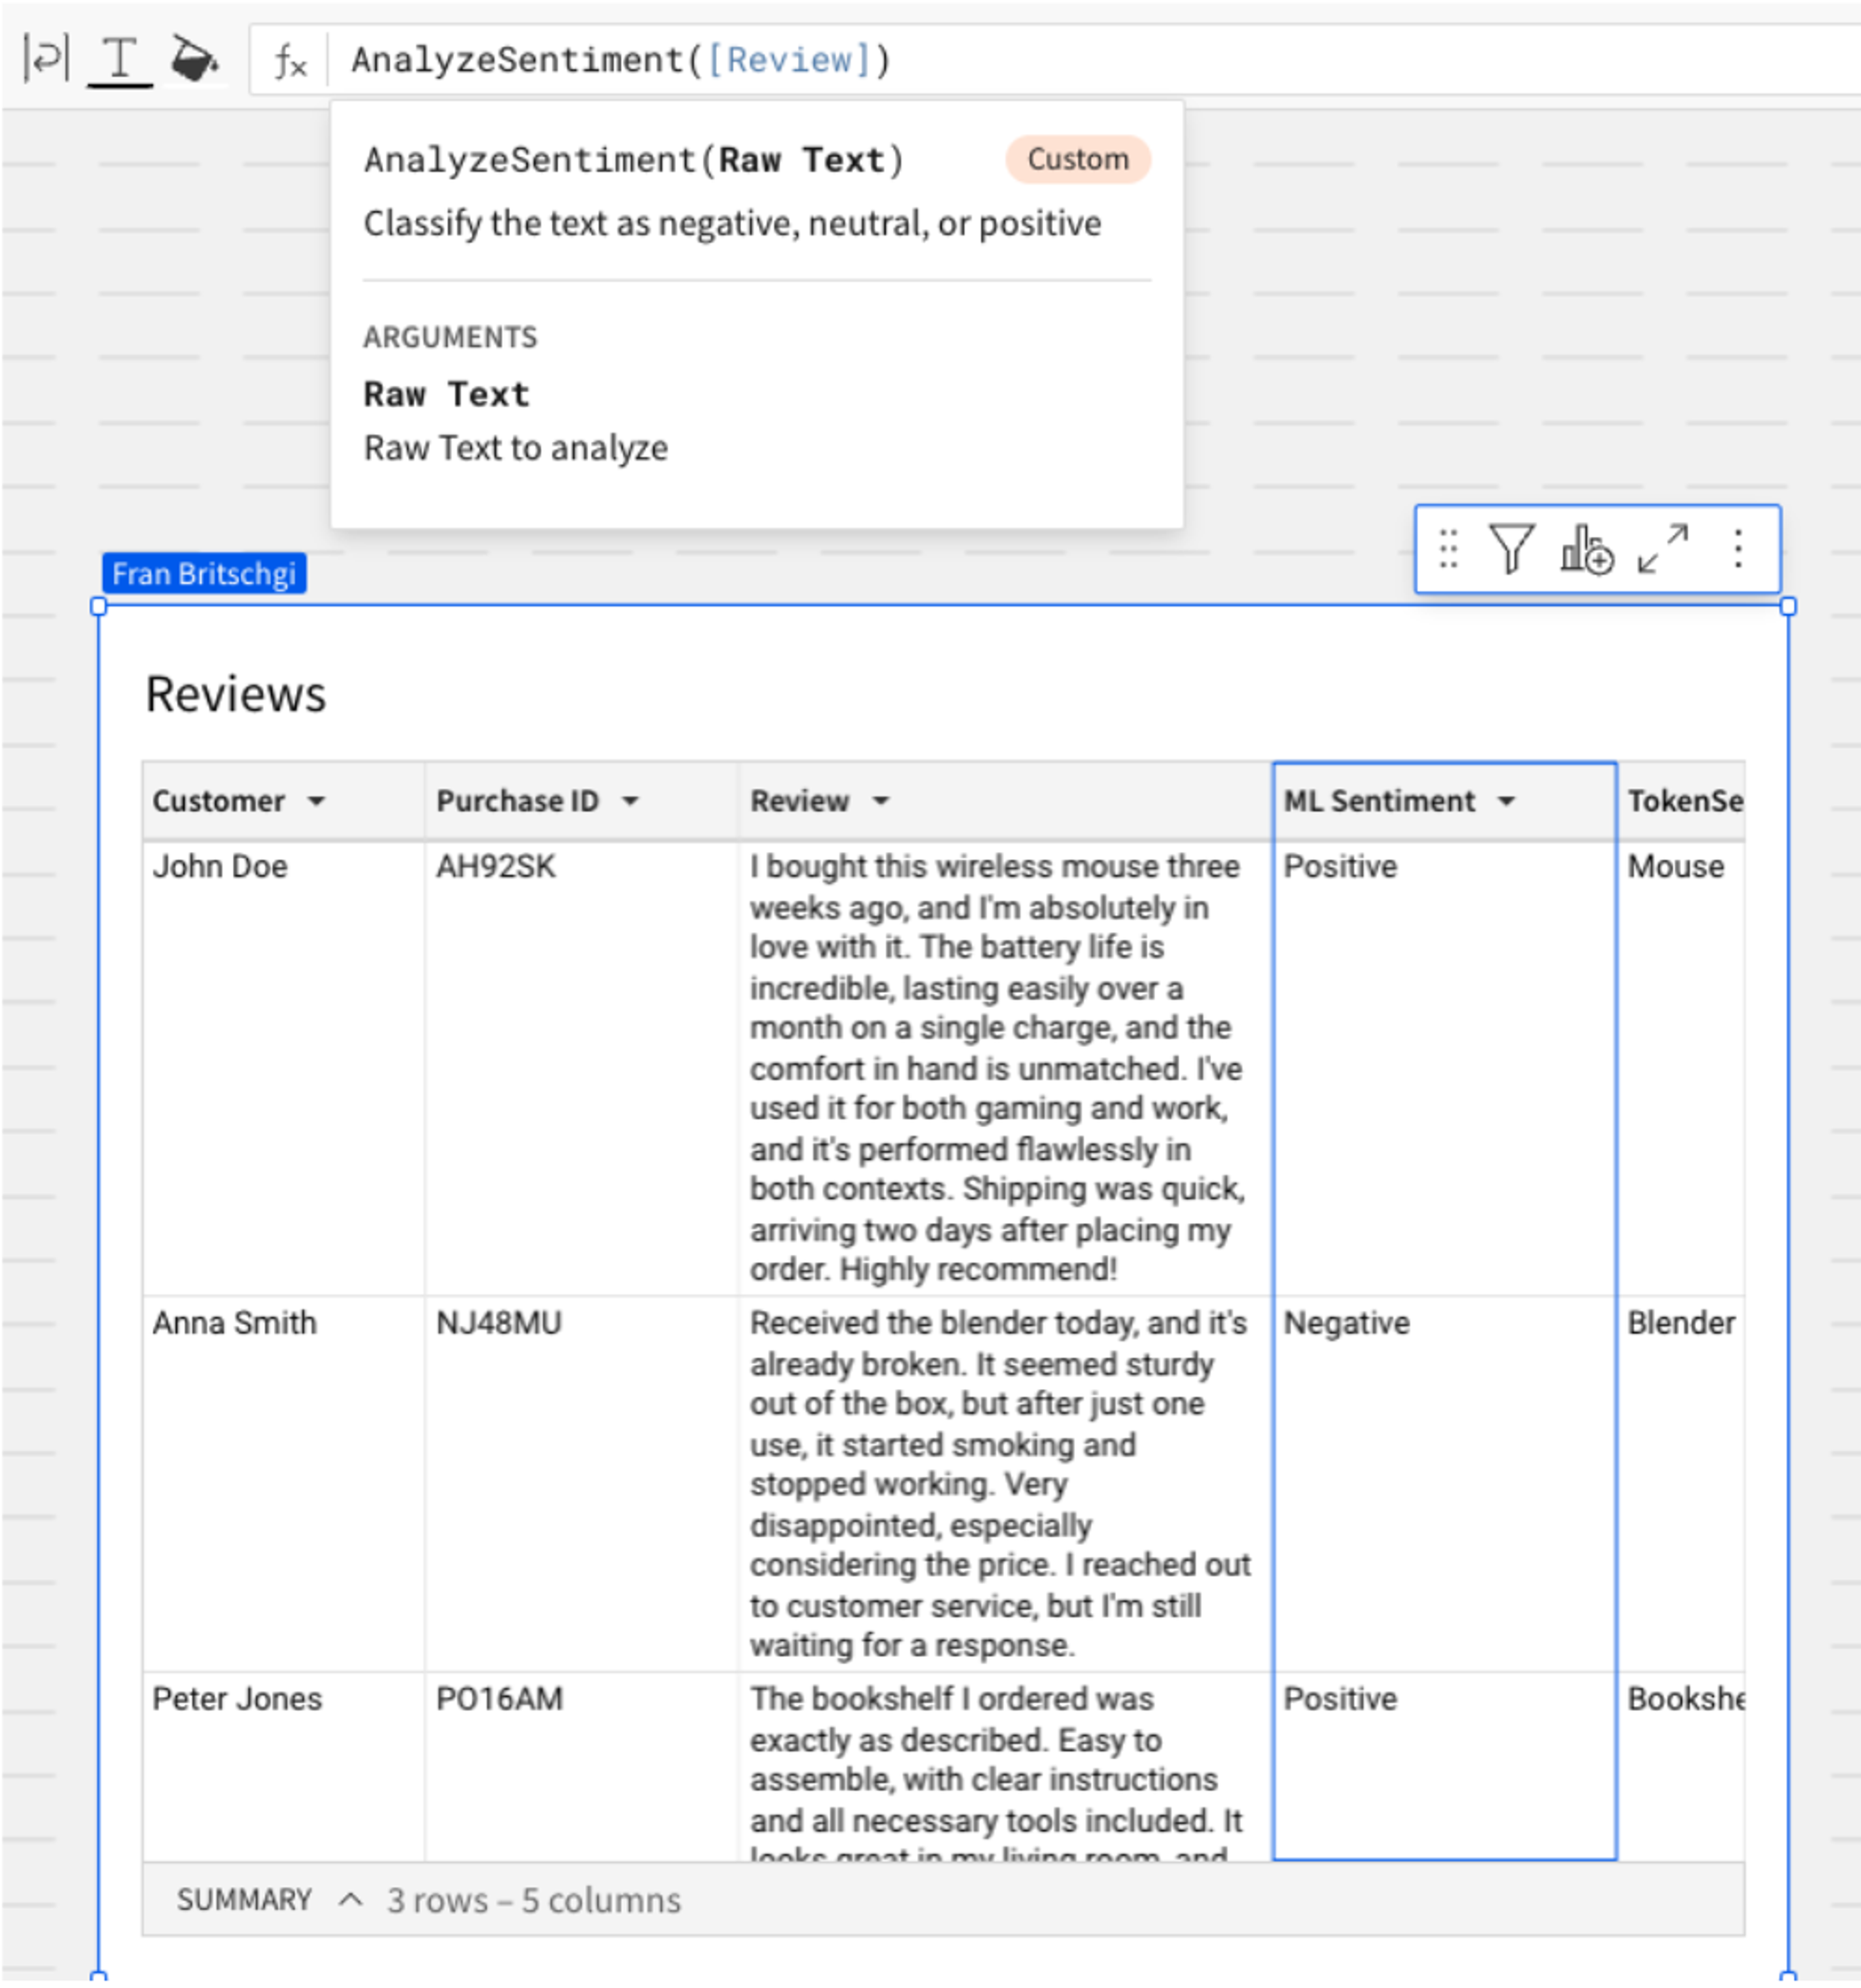Collapse the SUMMARY bar chevron
The width and height of the screenshot is (1861, 1988).
[x=351, y=1899]
